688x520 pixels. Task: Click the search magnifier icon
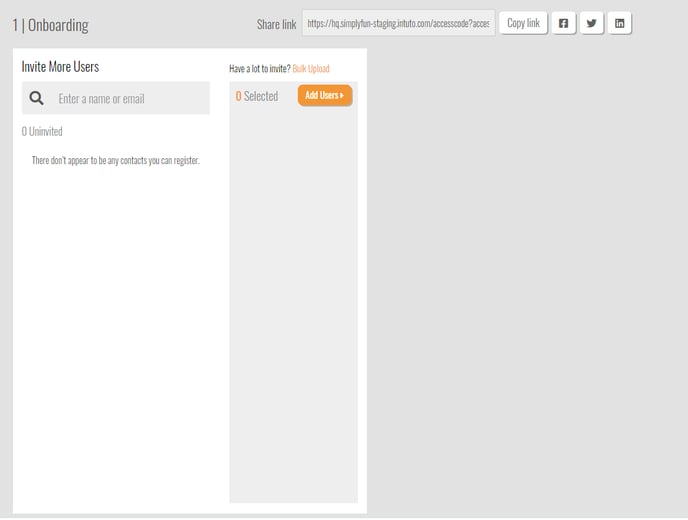[x=36, y=98]
